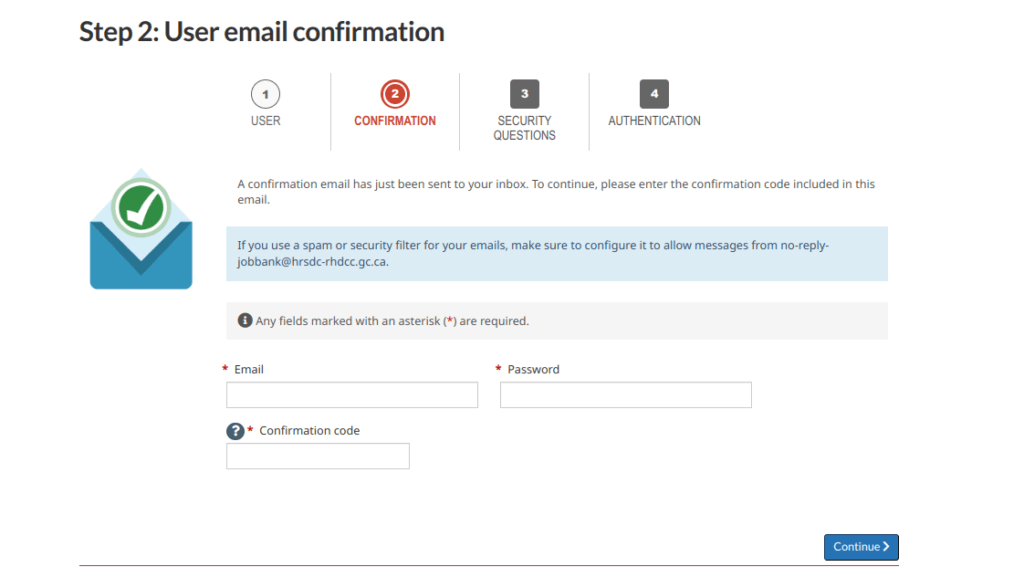The width and height of the screenshot is (1024, 567).
Task: Select the USER step label
Action: point(265,121)
